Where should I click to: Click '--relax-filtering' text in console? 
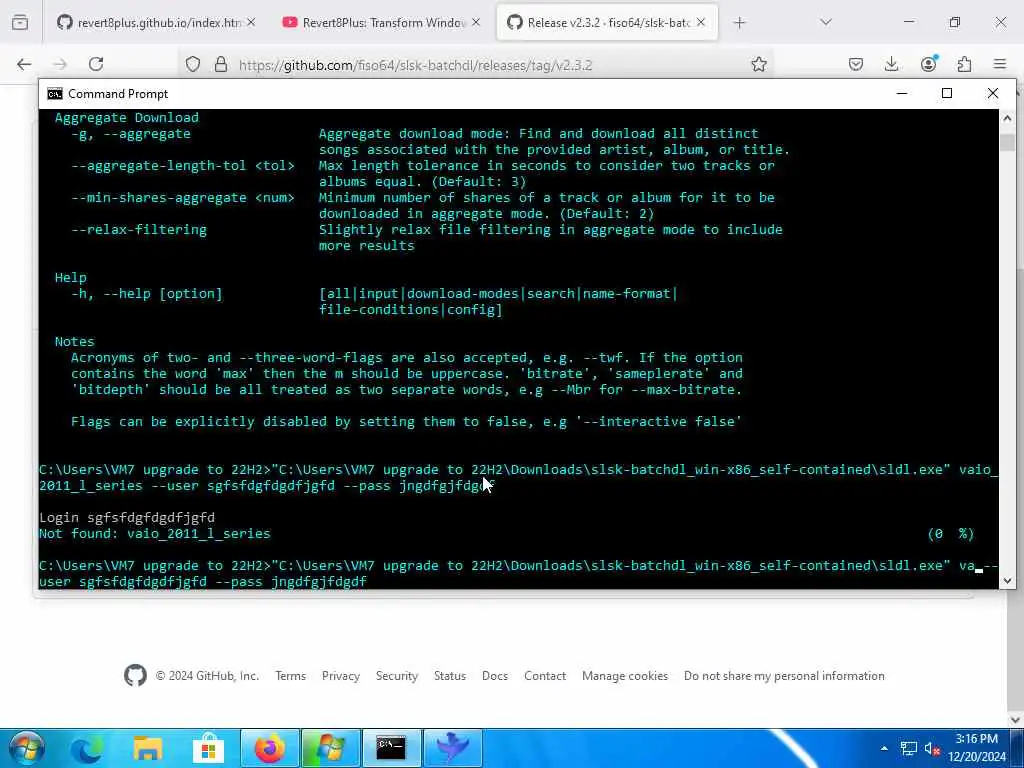tap(138, 230)
